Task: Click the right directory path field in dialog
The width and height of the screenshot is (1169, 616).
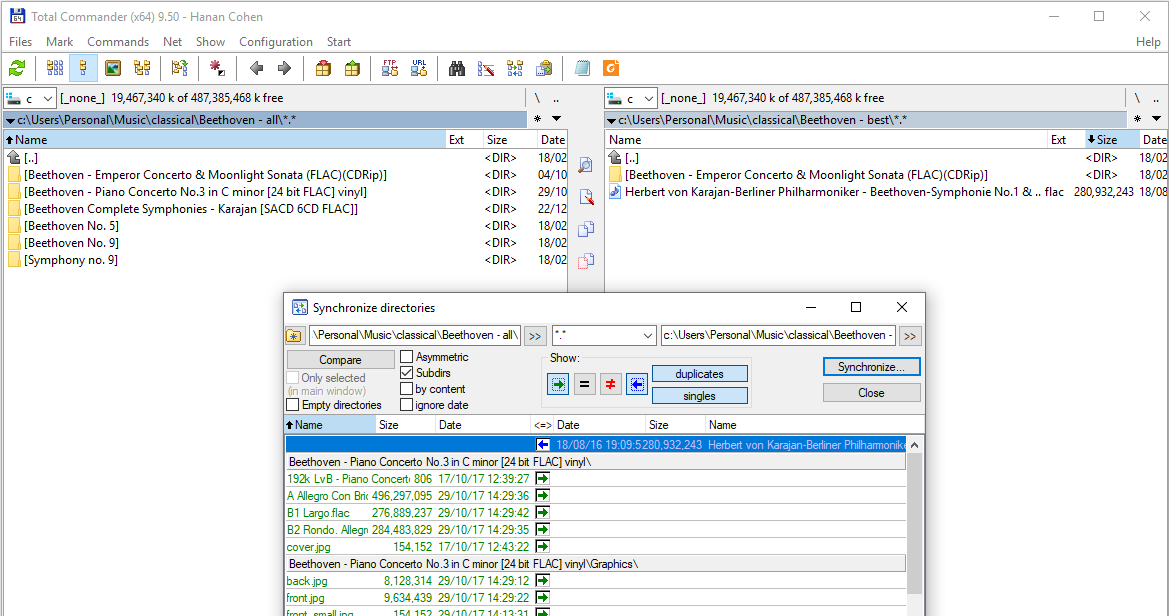Action: [x=778, y=336]
